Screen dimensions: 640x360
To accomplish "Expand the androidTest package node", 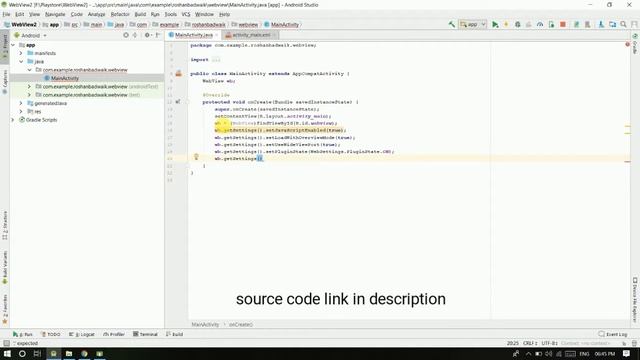I will click(29, 87).
